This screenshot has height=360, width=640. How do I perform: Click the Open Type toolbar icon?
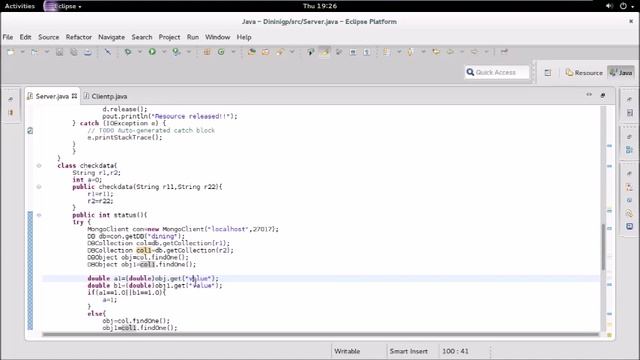[251, 52]
